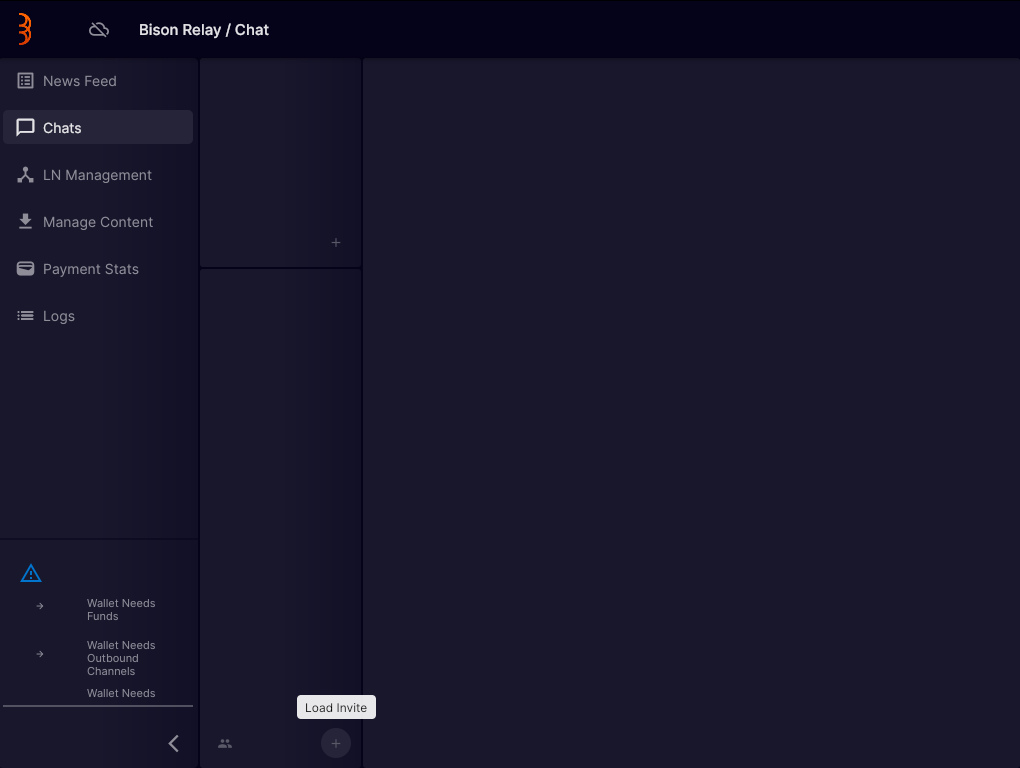Screen dimensions: 1020x768
Task: Click the Manage Content download icon
Action: pos(25,222)
